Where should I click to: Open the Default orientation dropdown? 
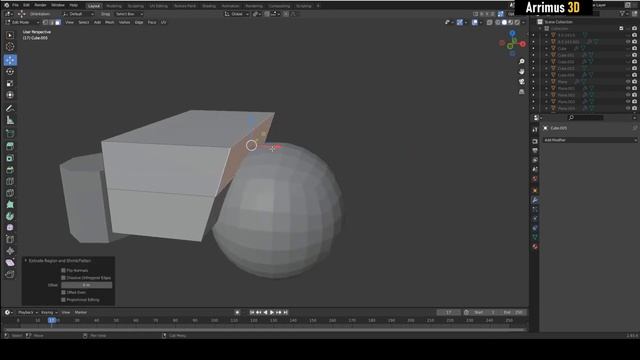(x=78, y=14)
